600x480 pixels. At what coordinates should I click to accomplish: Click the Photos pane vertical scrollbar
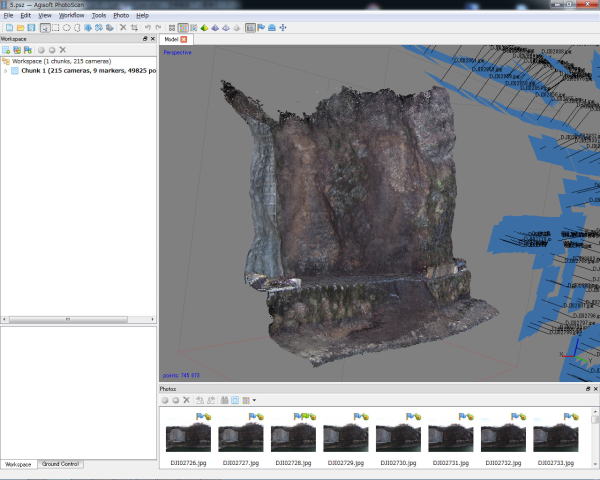(x=595, y=438)
